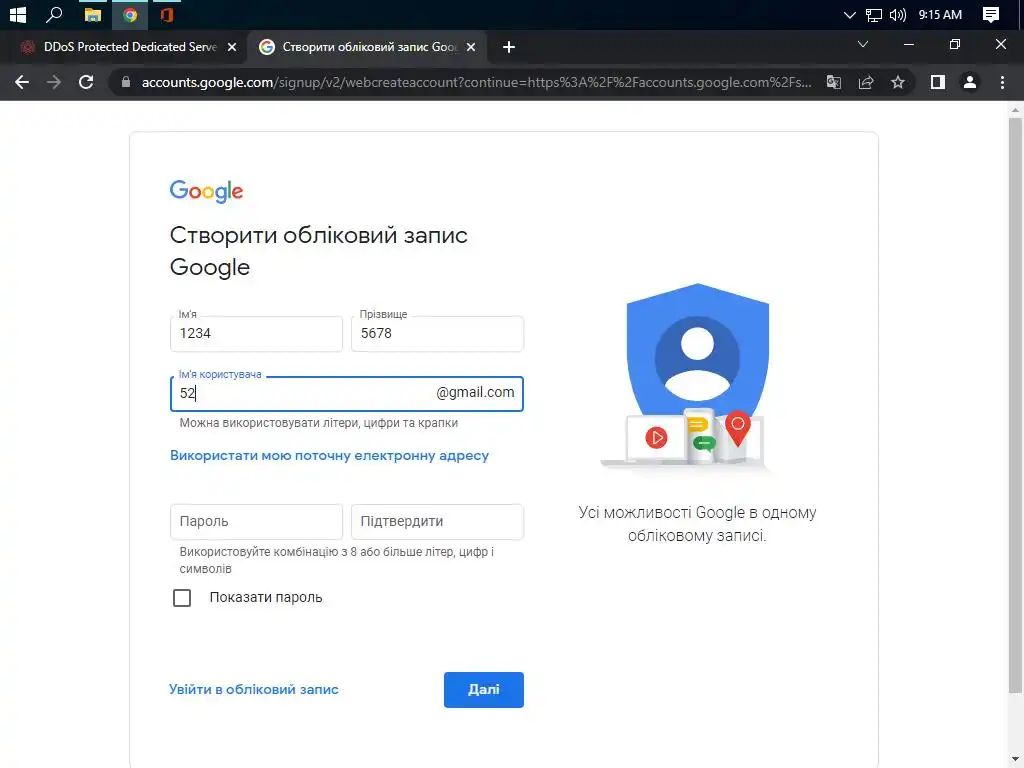This screenshot has width=1024, height=768.
Task: Close the Google account creation tab
Action: [471, 47]
